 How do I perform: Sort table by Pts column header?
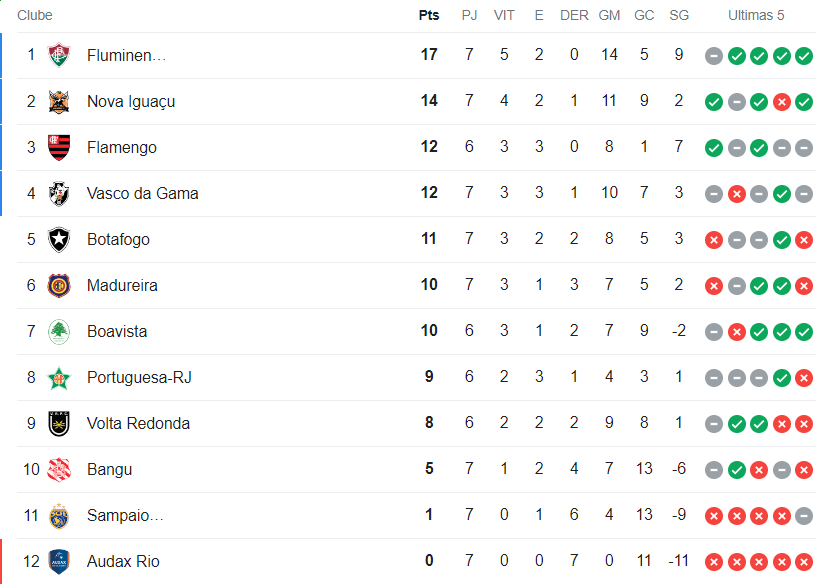click(429, 15)
